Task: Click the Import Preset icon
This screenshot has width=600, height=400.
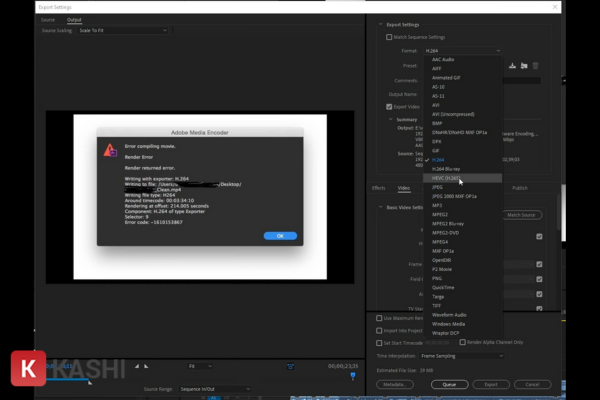Action: (524, 66)
